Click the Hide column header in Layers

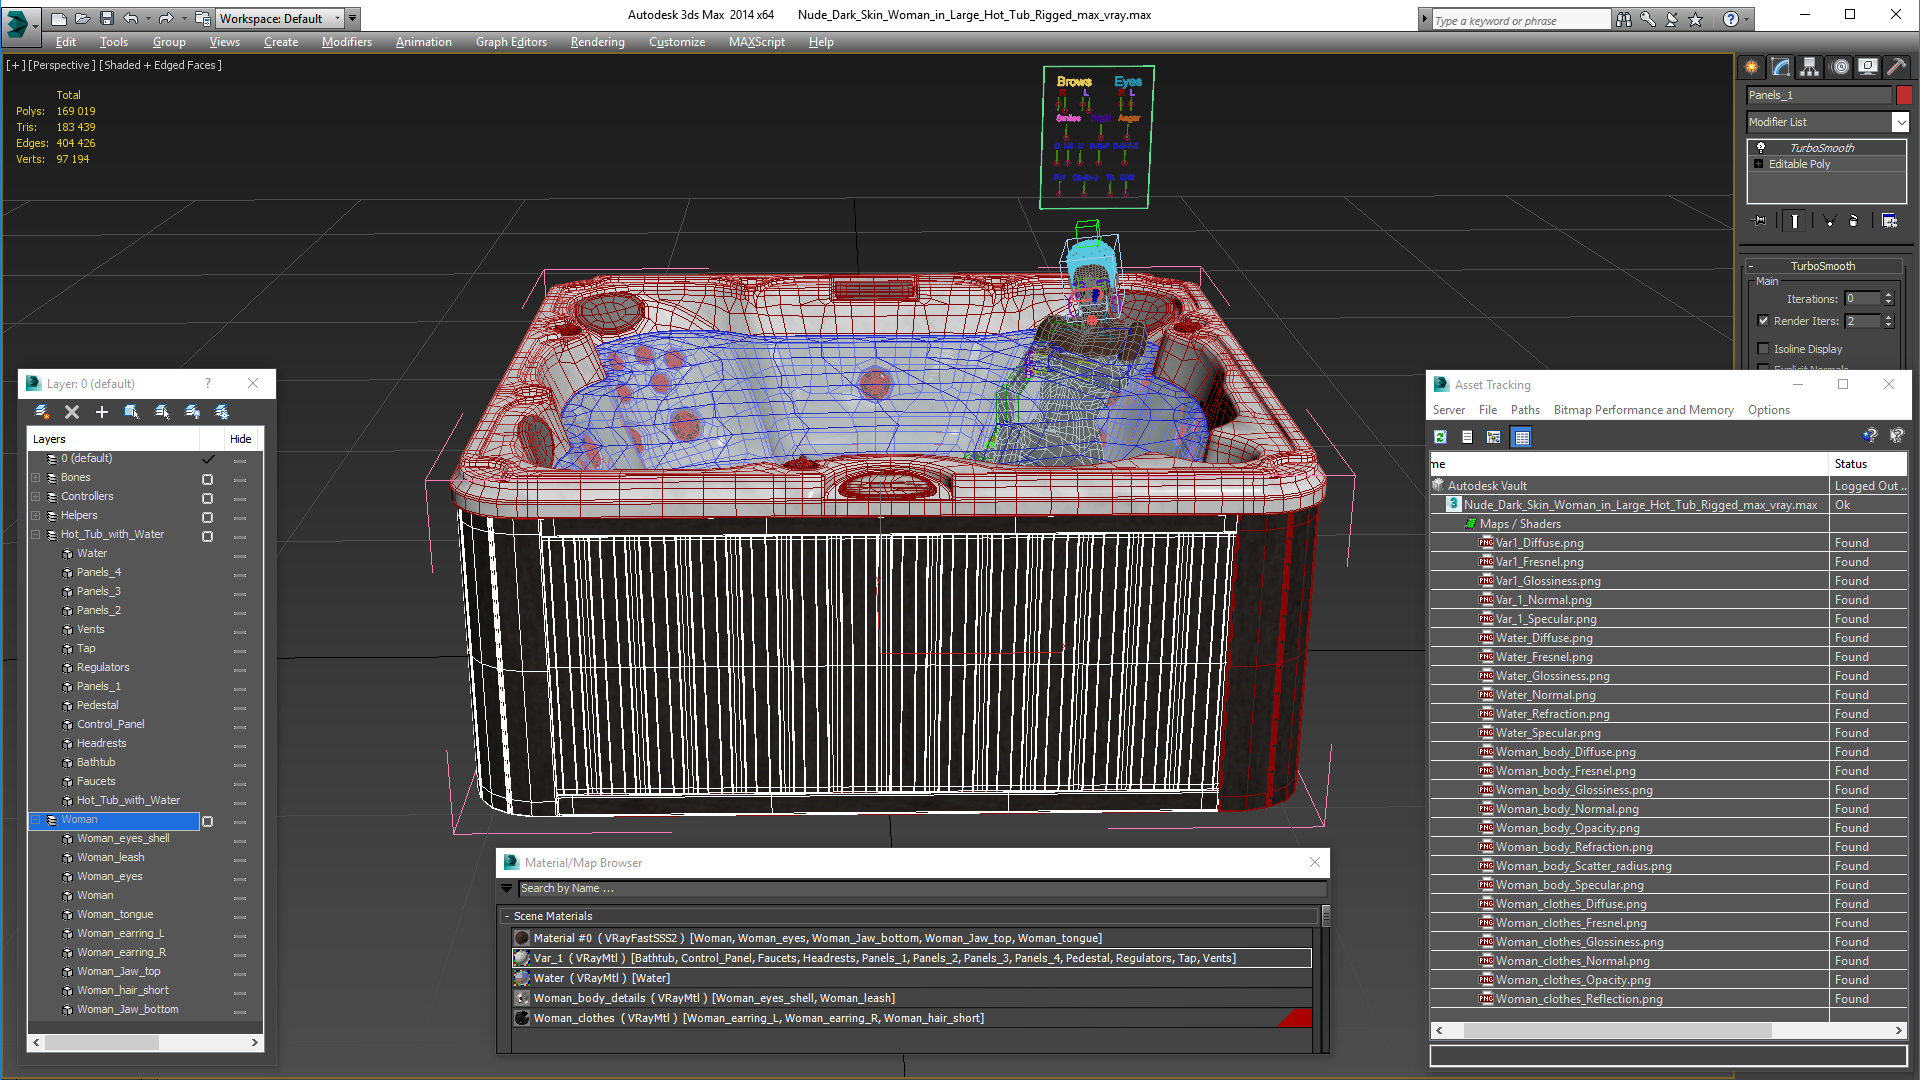click(241, 439)
